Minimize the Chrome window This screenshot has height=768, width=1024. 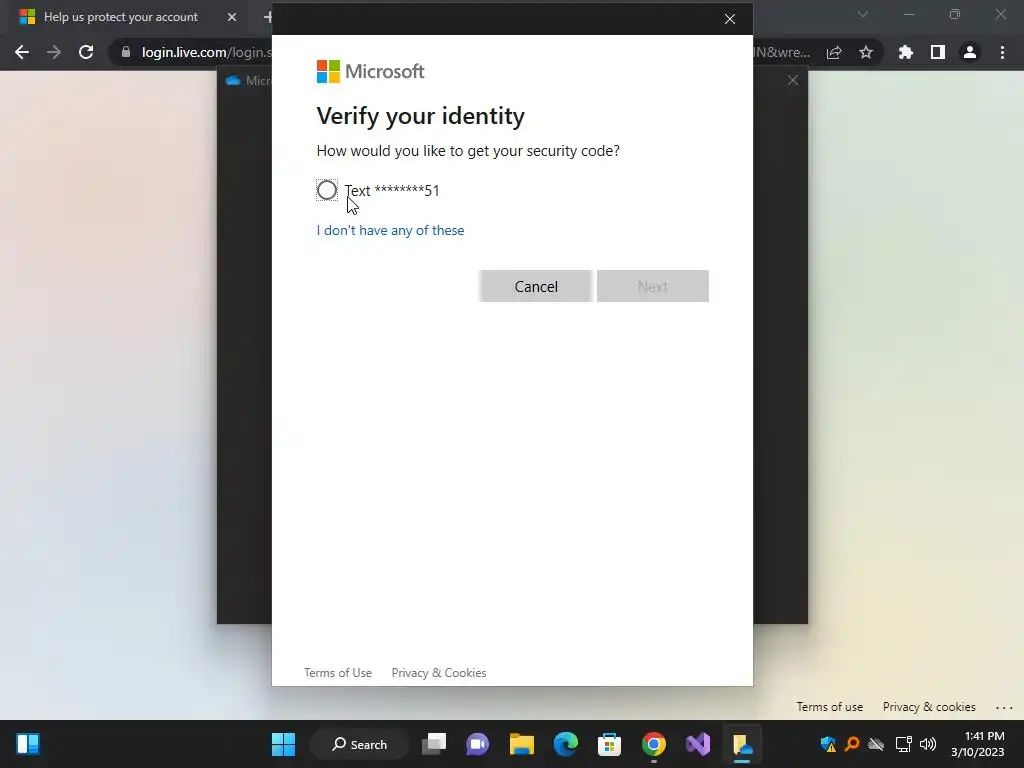[908, 14]
